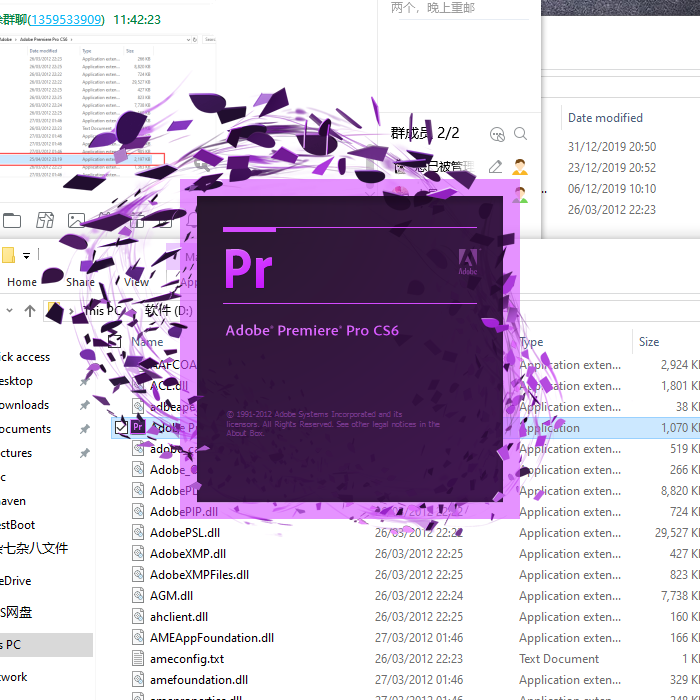This screenshot has width=700, height=700.
Task: Click the Up arrow in Explorer navigation bar
Action: pyautogui.click(x=30, y=311)
